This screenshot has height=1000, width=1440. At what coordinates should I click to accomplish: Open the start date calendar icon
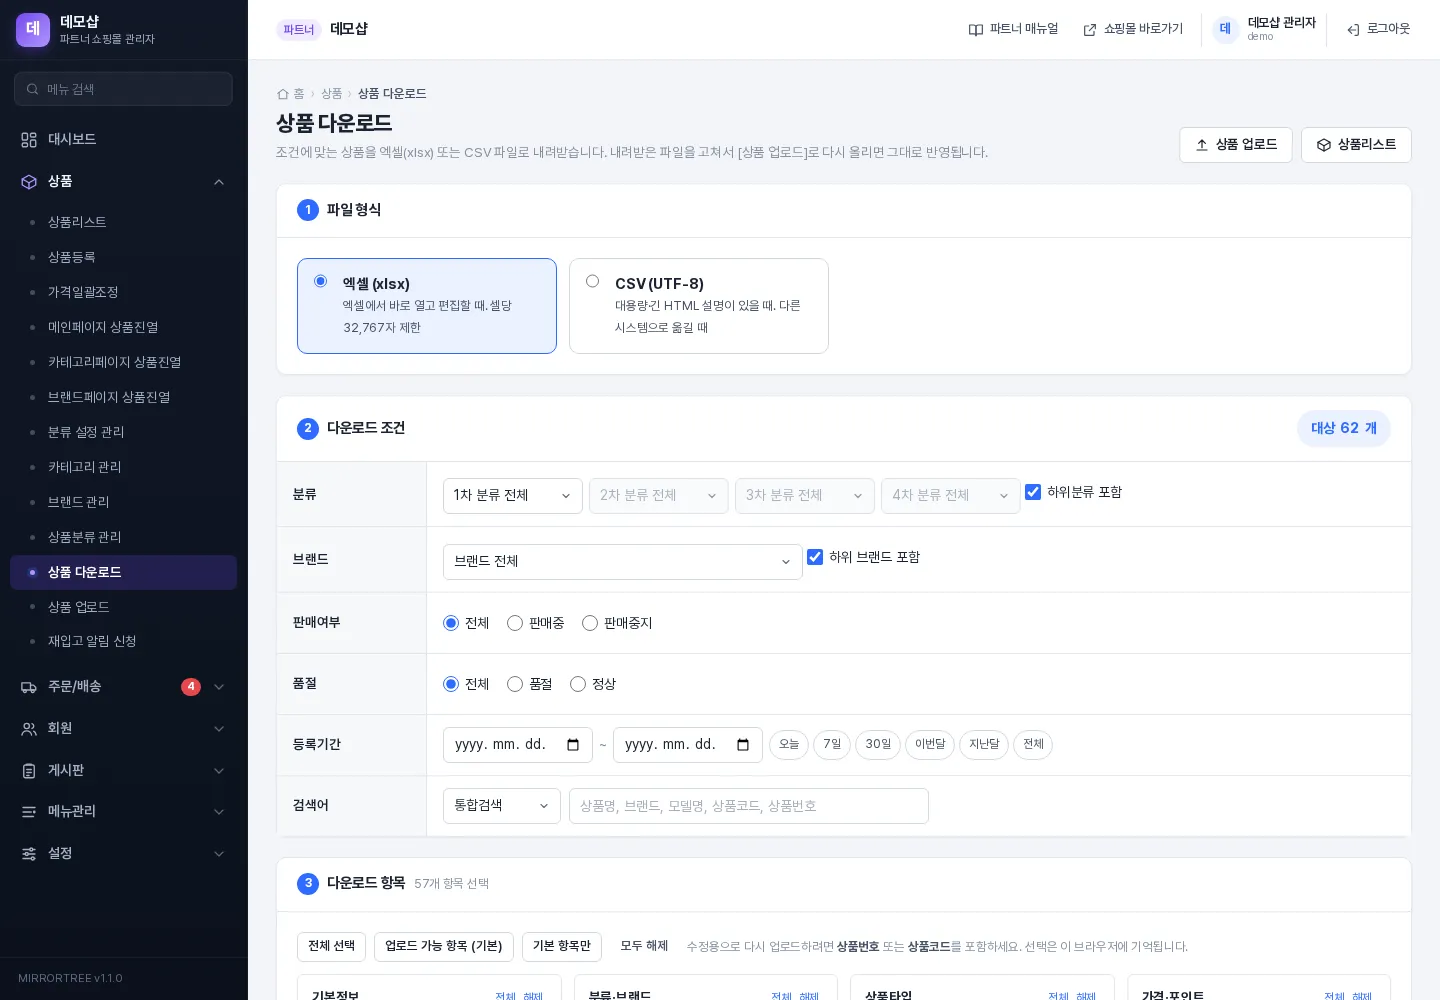tap(573, 745)
